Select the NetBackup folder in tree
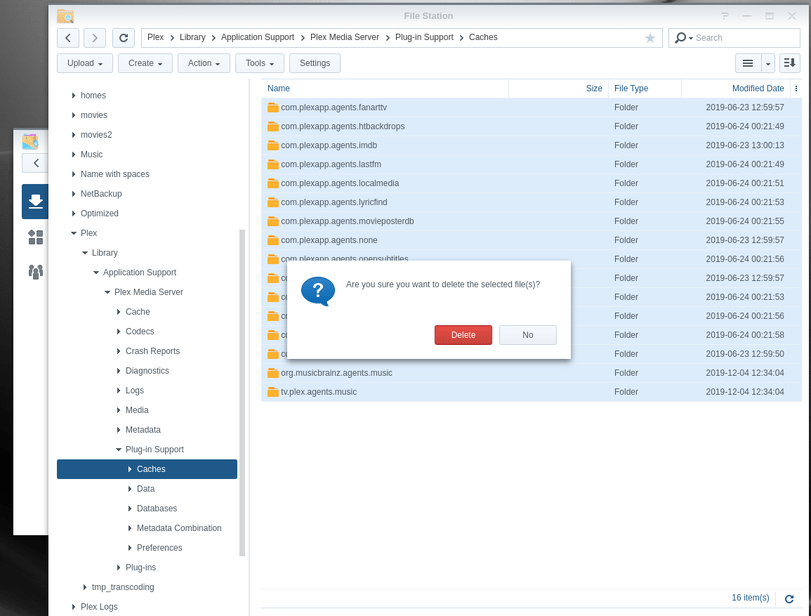 pos(101,194)
